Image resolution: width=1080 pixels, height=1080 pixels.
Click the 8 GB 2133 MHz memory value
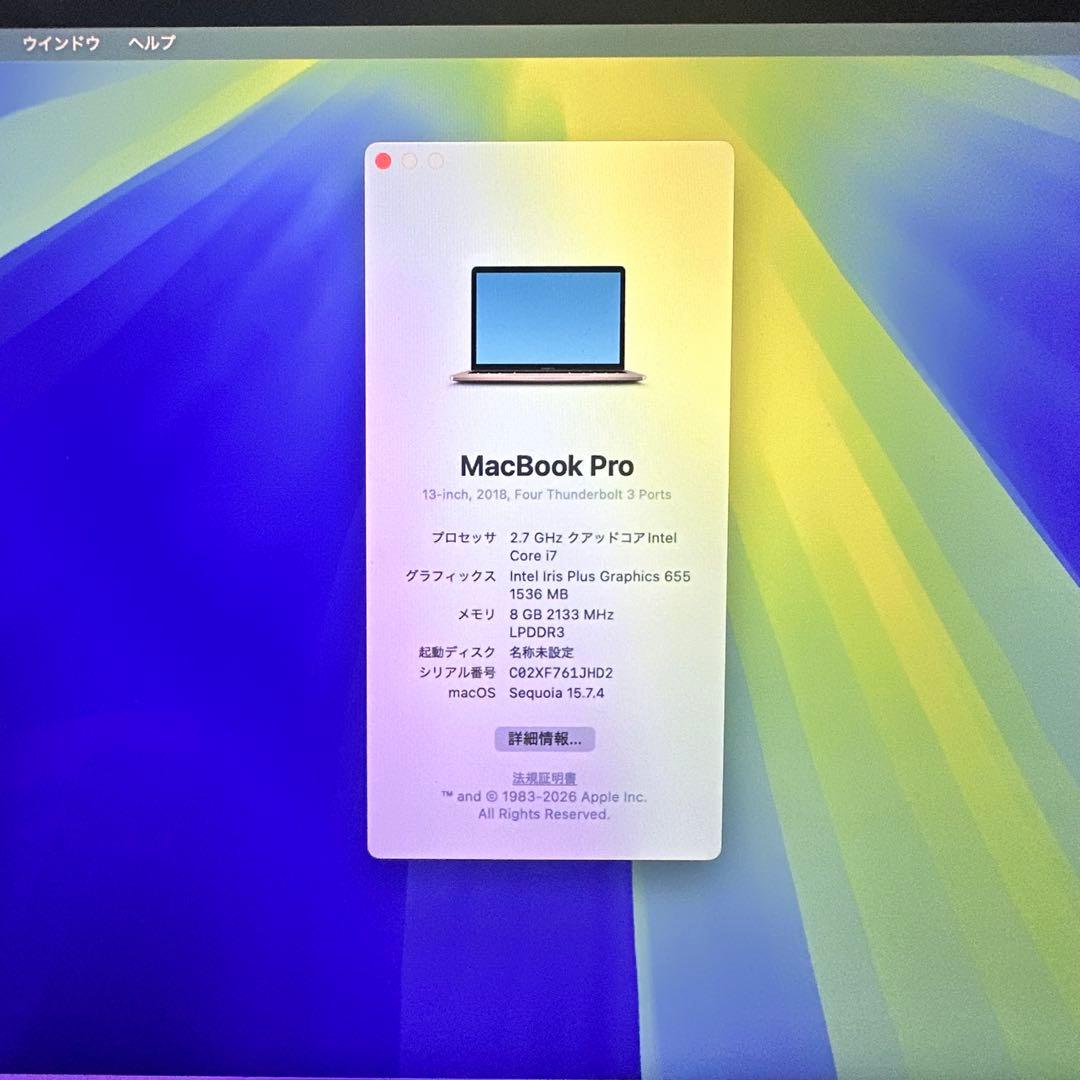(561, 614)
